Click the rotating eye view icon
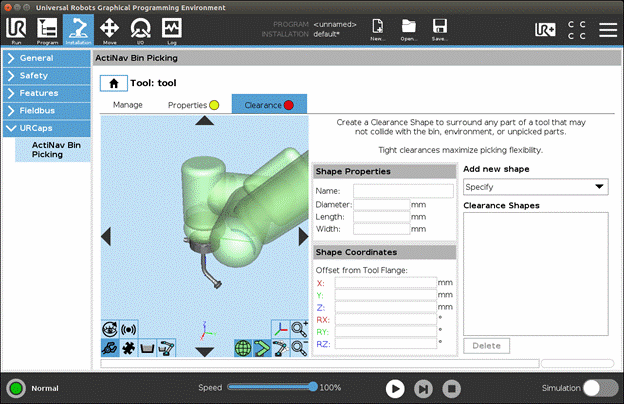 (x=109, y=329)
